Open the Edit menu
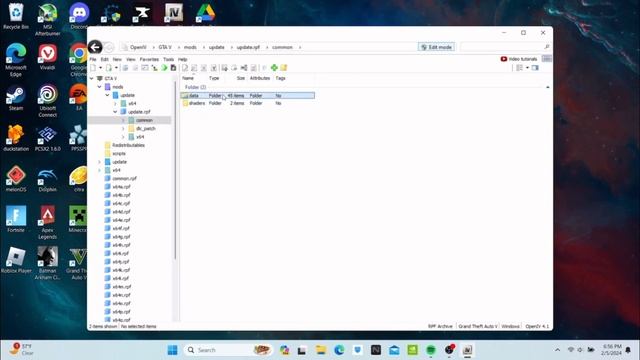The image size is (640, 360). coord(104,59)
